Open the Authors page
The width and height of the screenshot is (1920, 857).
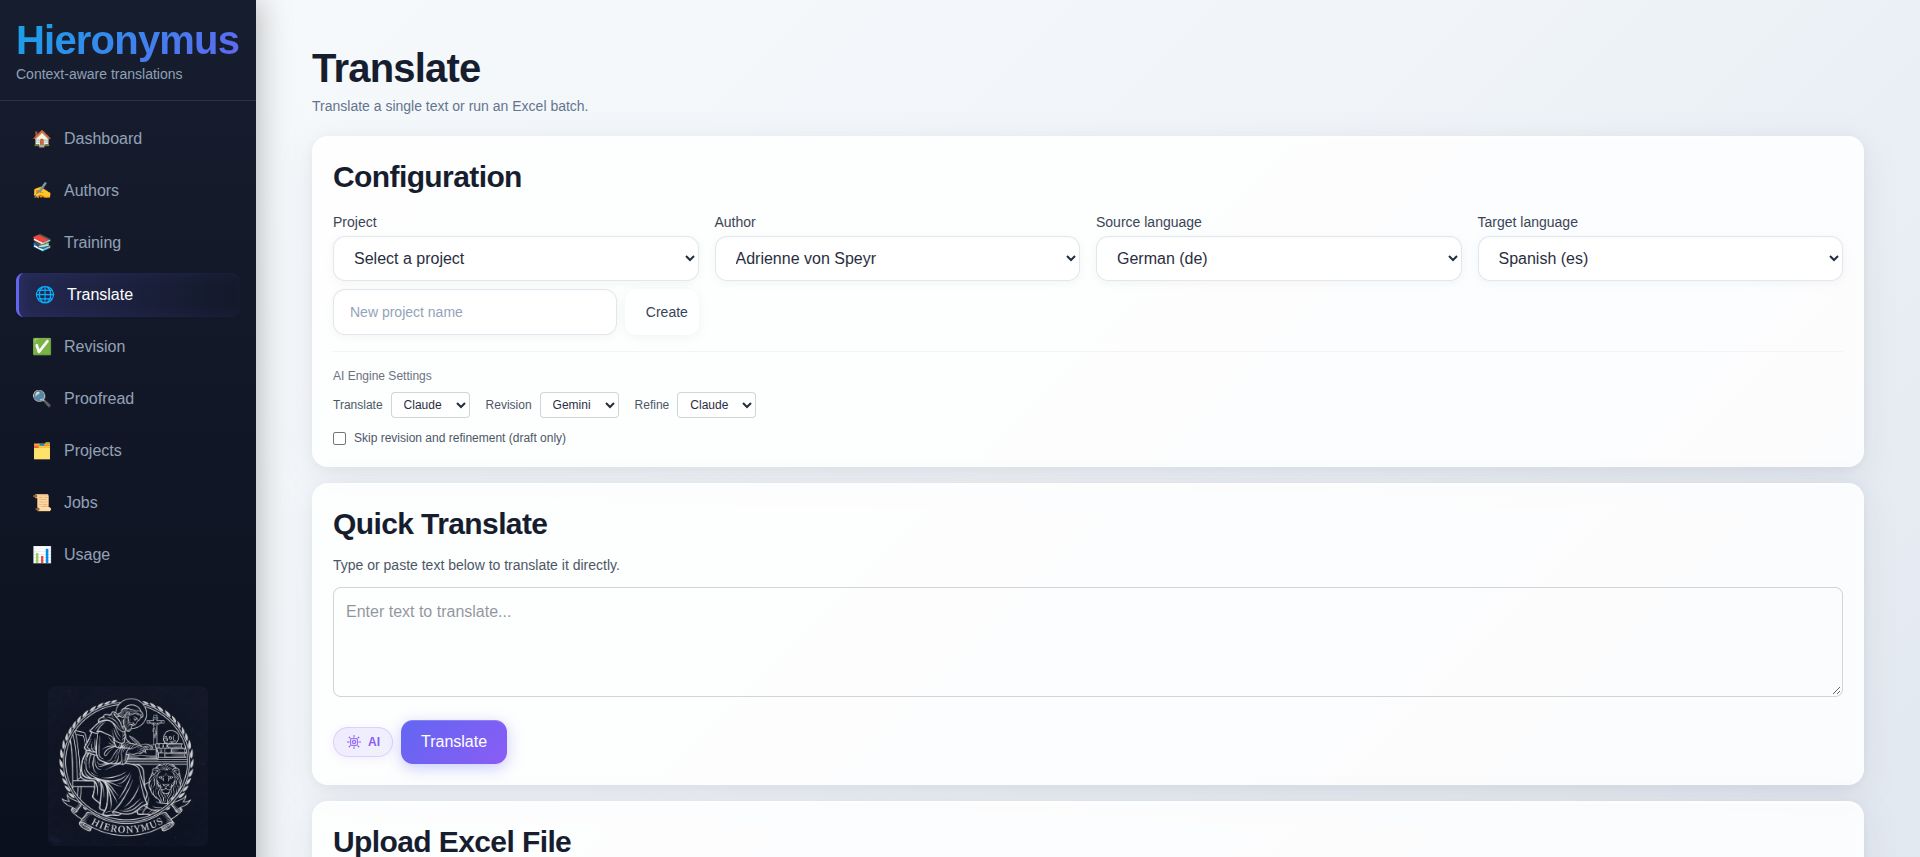click(x=128, y=191)
